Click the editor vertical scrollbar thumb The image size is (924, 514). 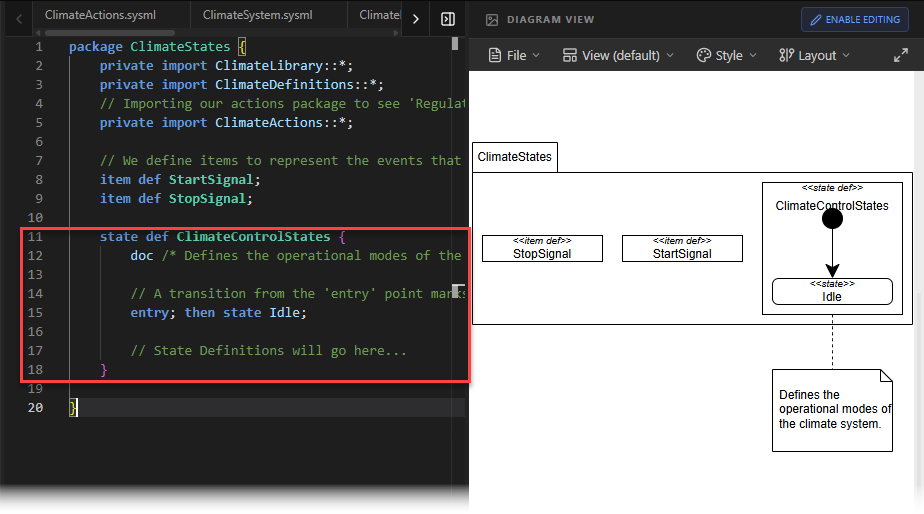pos(455,44)
